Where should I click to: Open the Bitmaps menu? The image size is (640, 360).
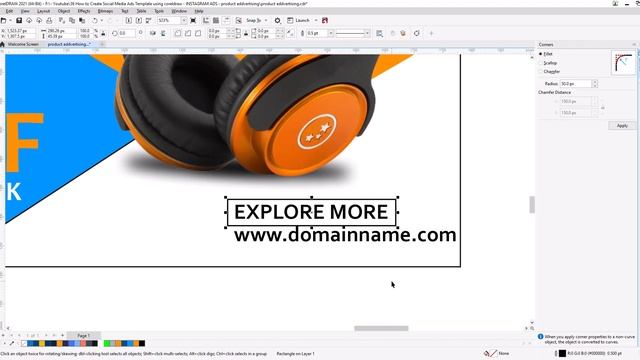[105, 11]
